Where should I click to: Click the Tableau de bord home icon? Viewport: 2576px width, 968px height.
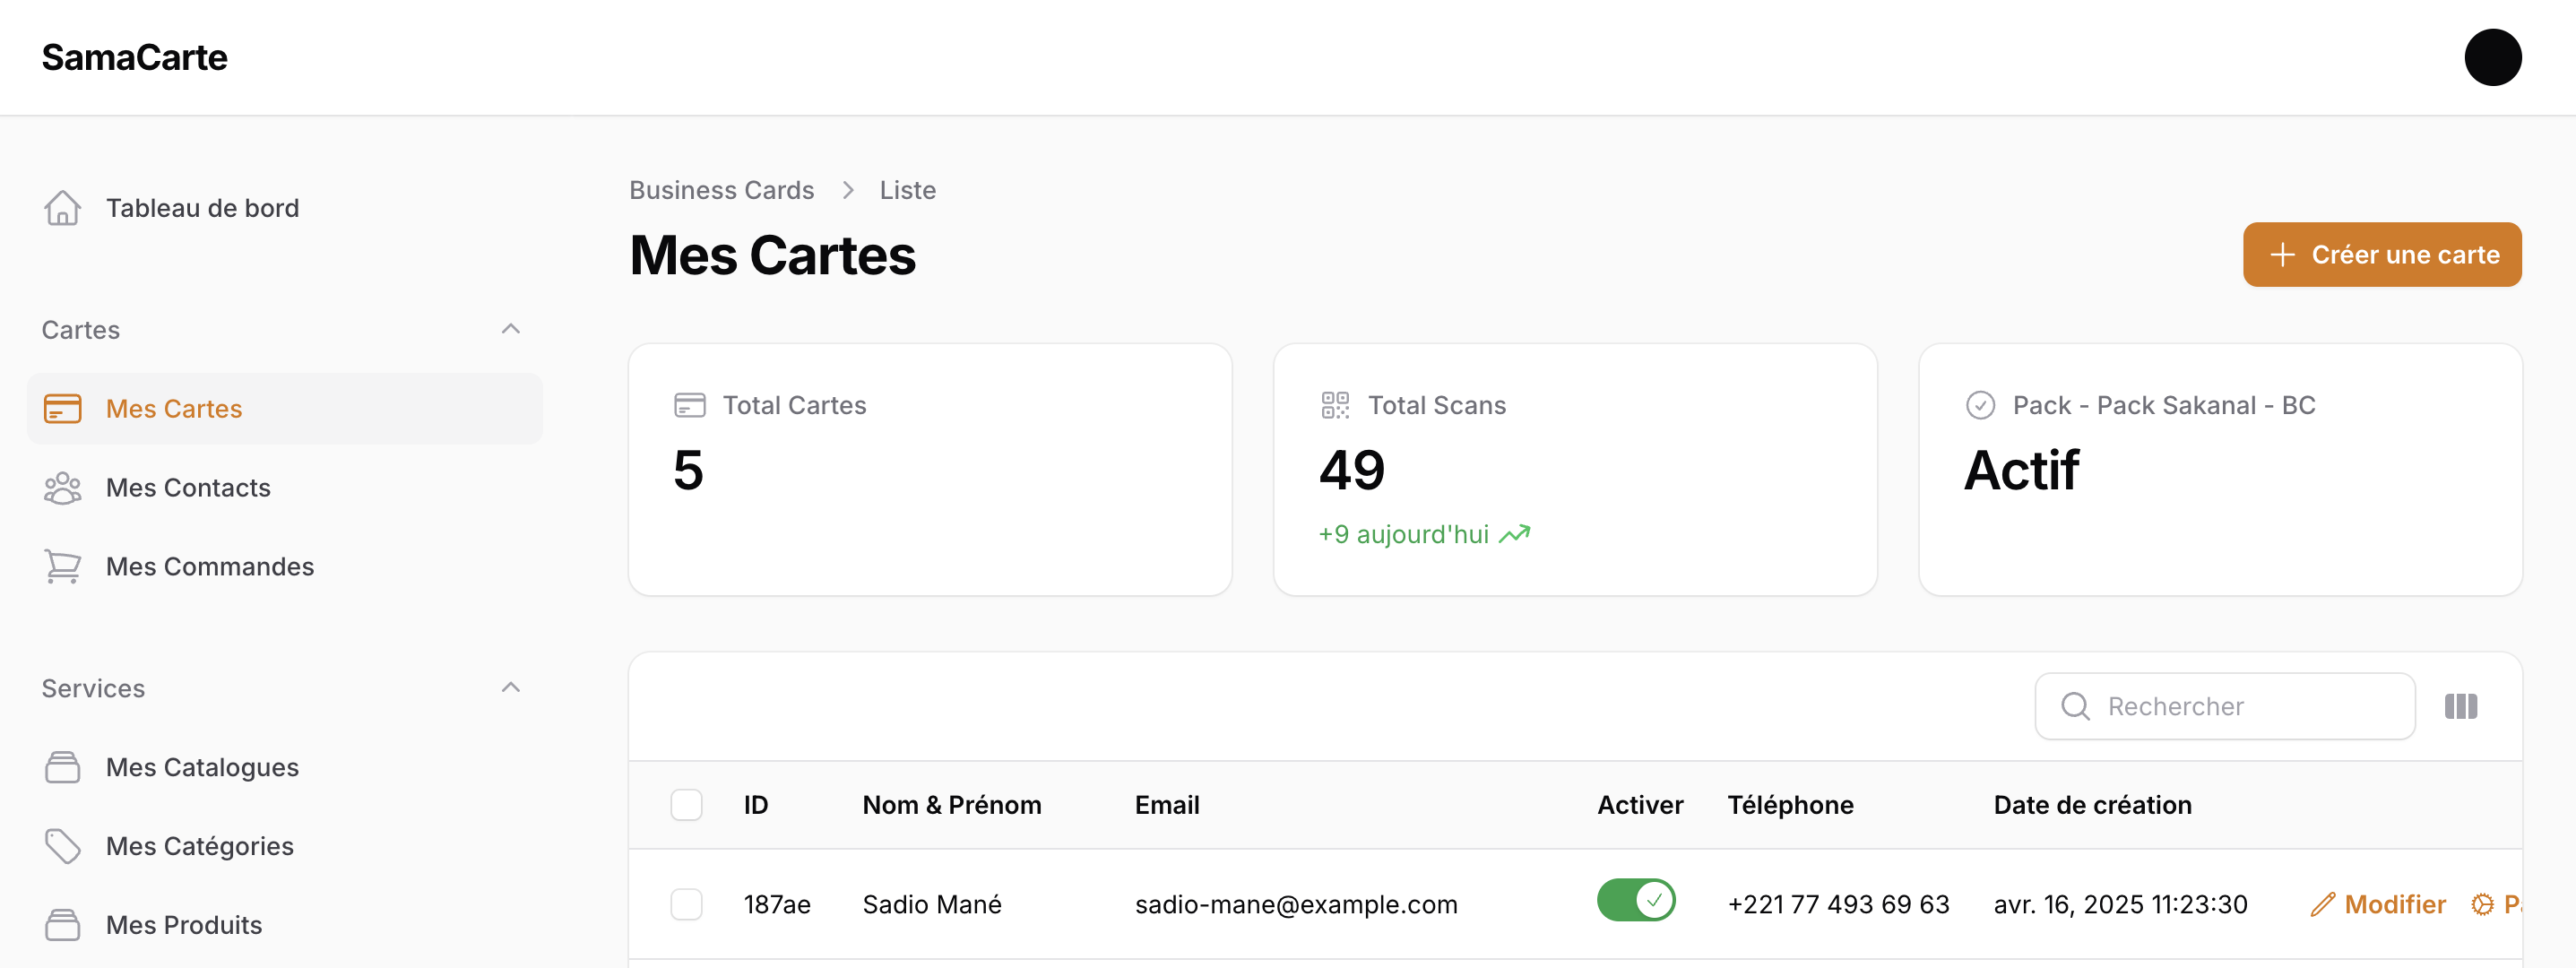pos(63,207)
